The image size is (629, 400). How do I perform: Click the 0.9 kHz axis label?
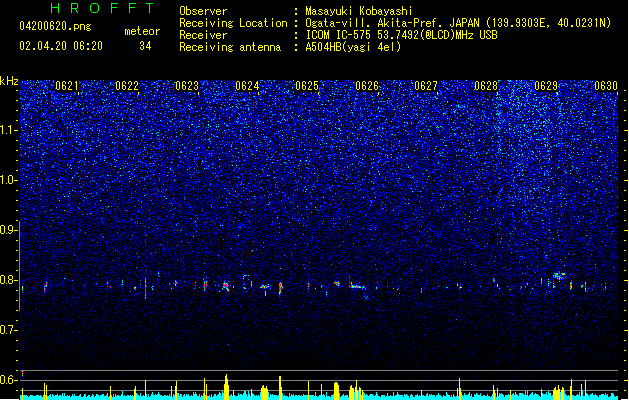tap(9, 230)
